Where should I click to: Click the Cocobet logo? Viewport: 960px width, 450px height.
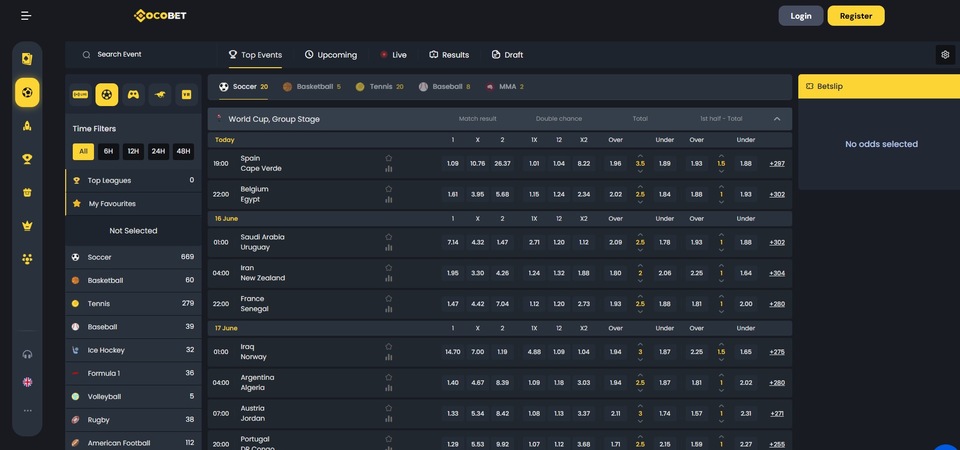pos(160,16)
